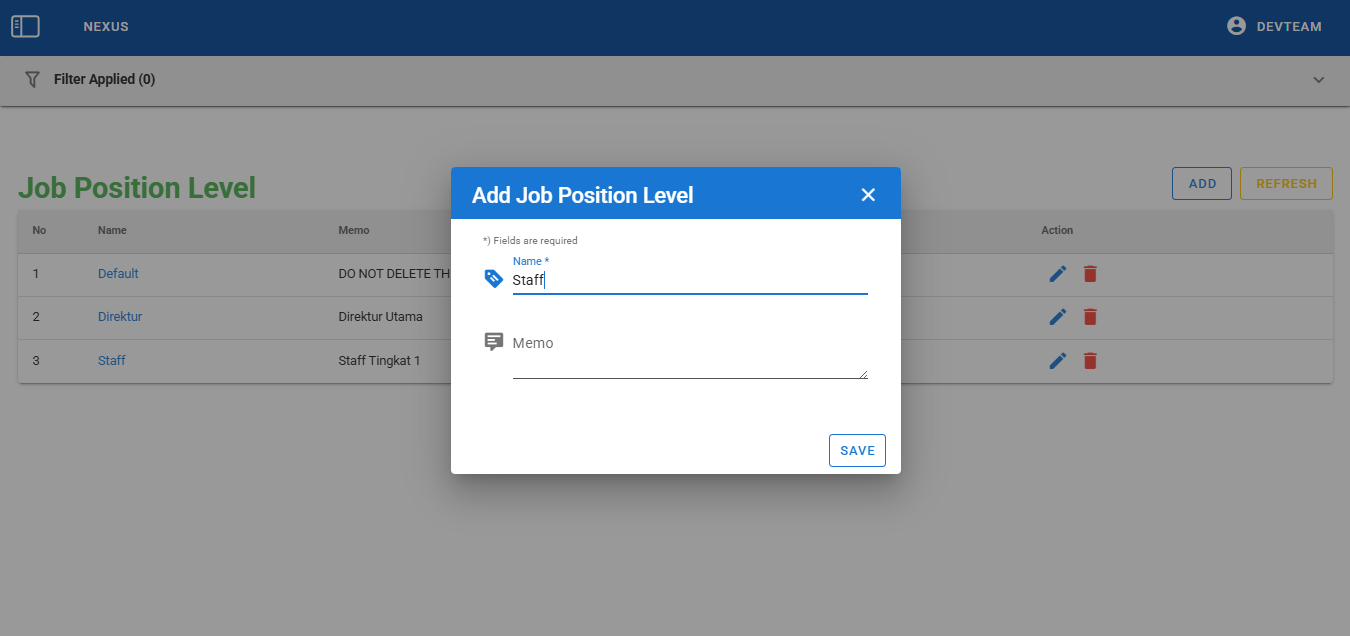Expand the Filter Applied panel chevron
Screen dimensions: 1350x636
point(1318,80)
